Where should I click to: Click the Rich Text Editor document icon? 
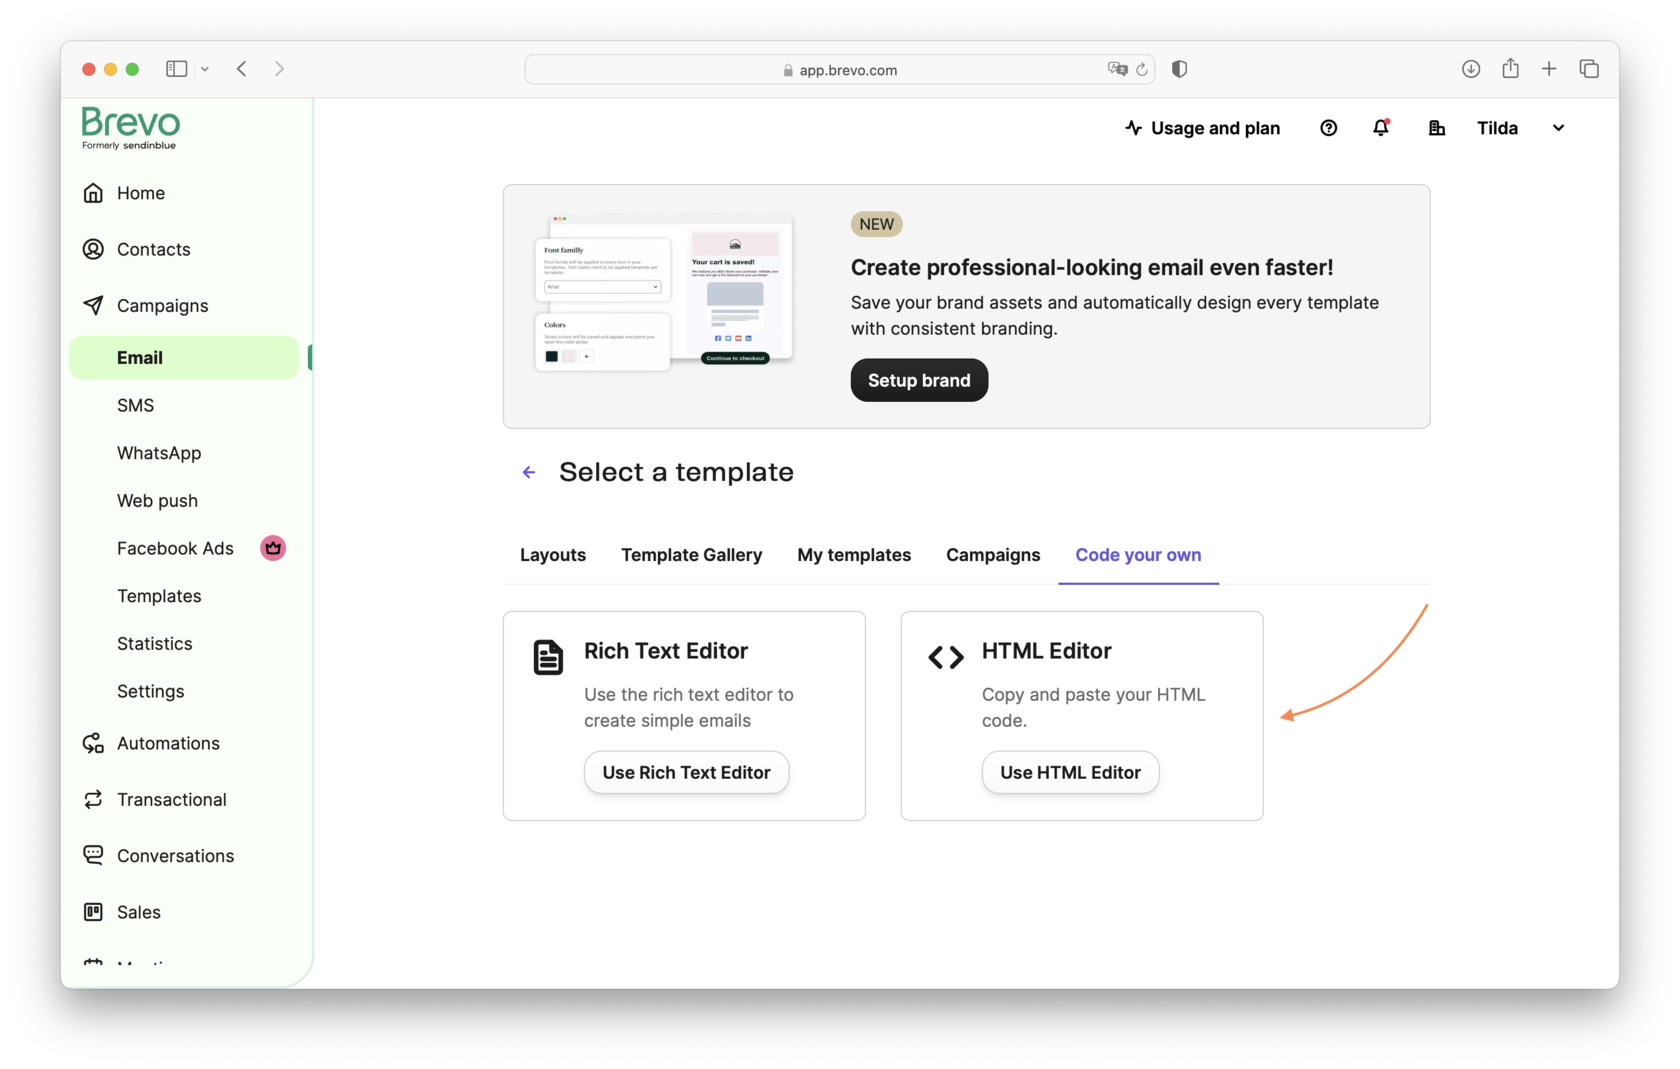(x=548, y=657)
